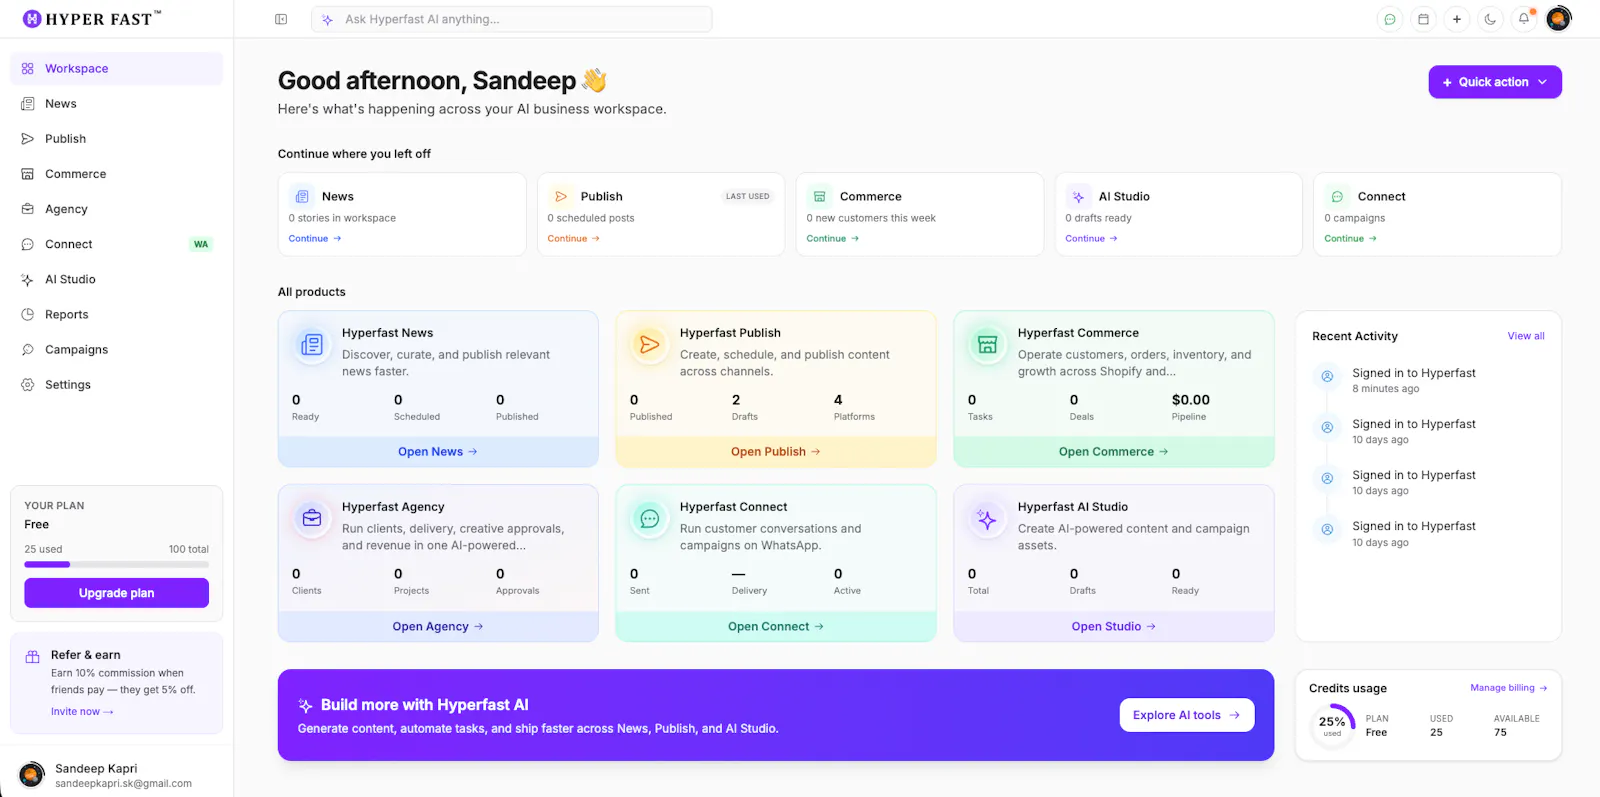
Task: Click the Explore AI tools button
Action: click(x=1187, y=715)
